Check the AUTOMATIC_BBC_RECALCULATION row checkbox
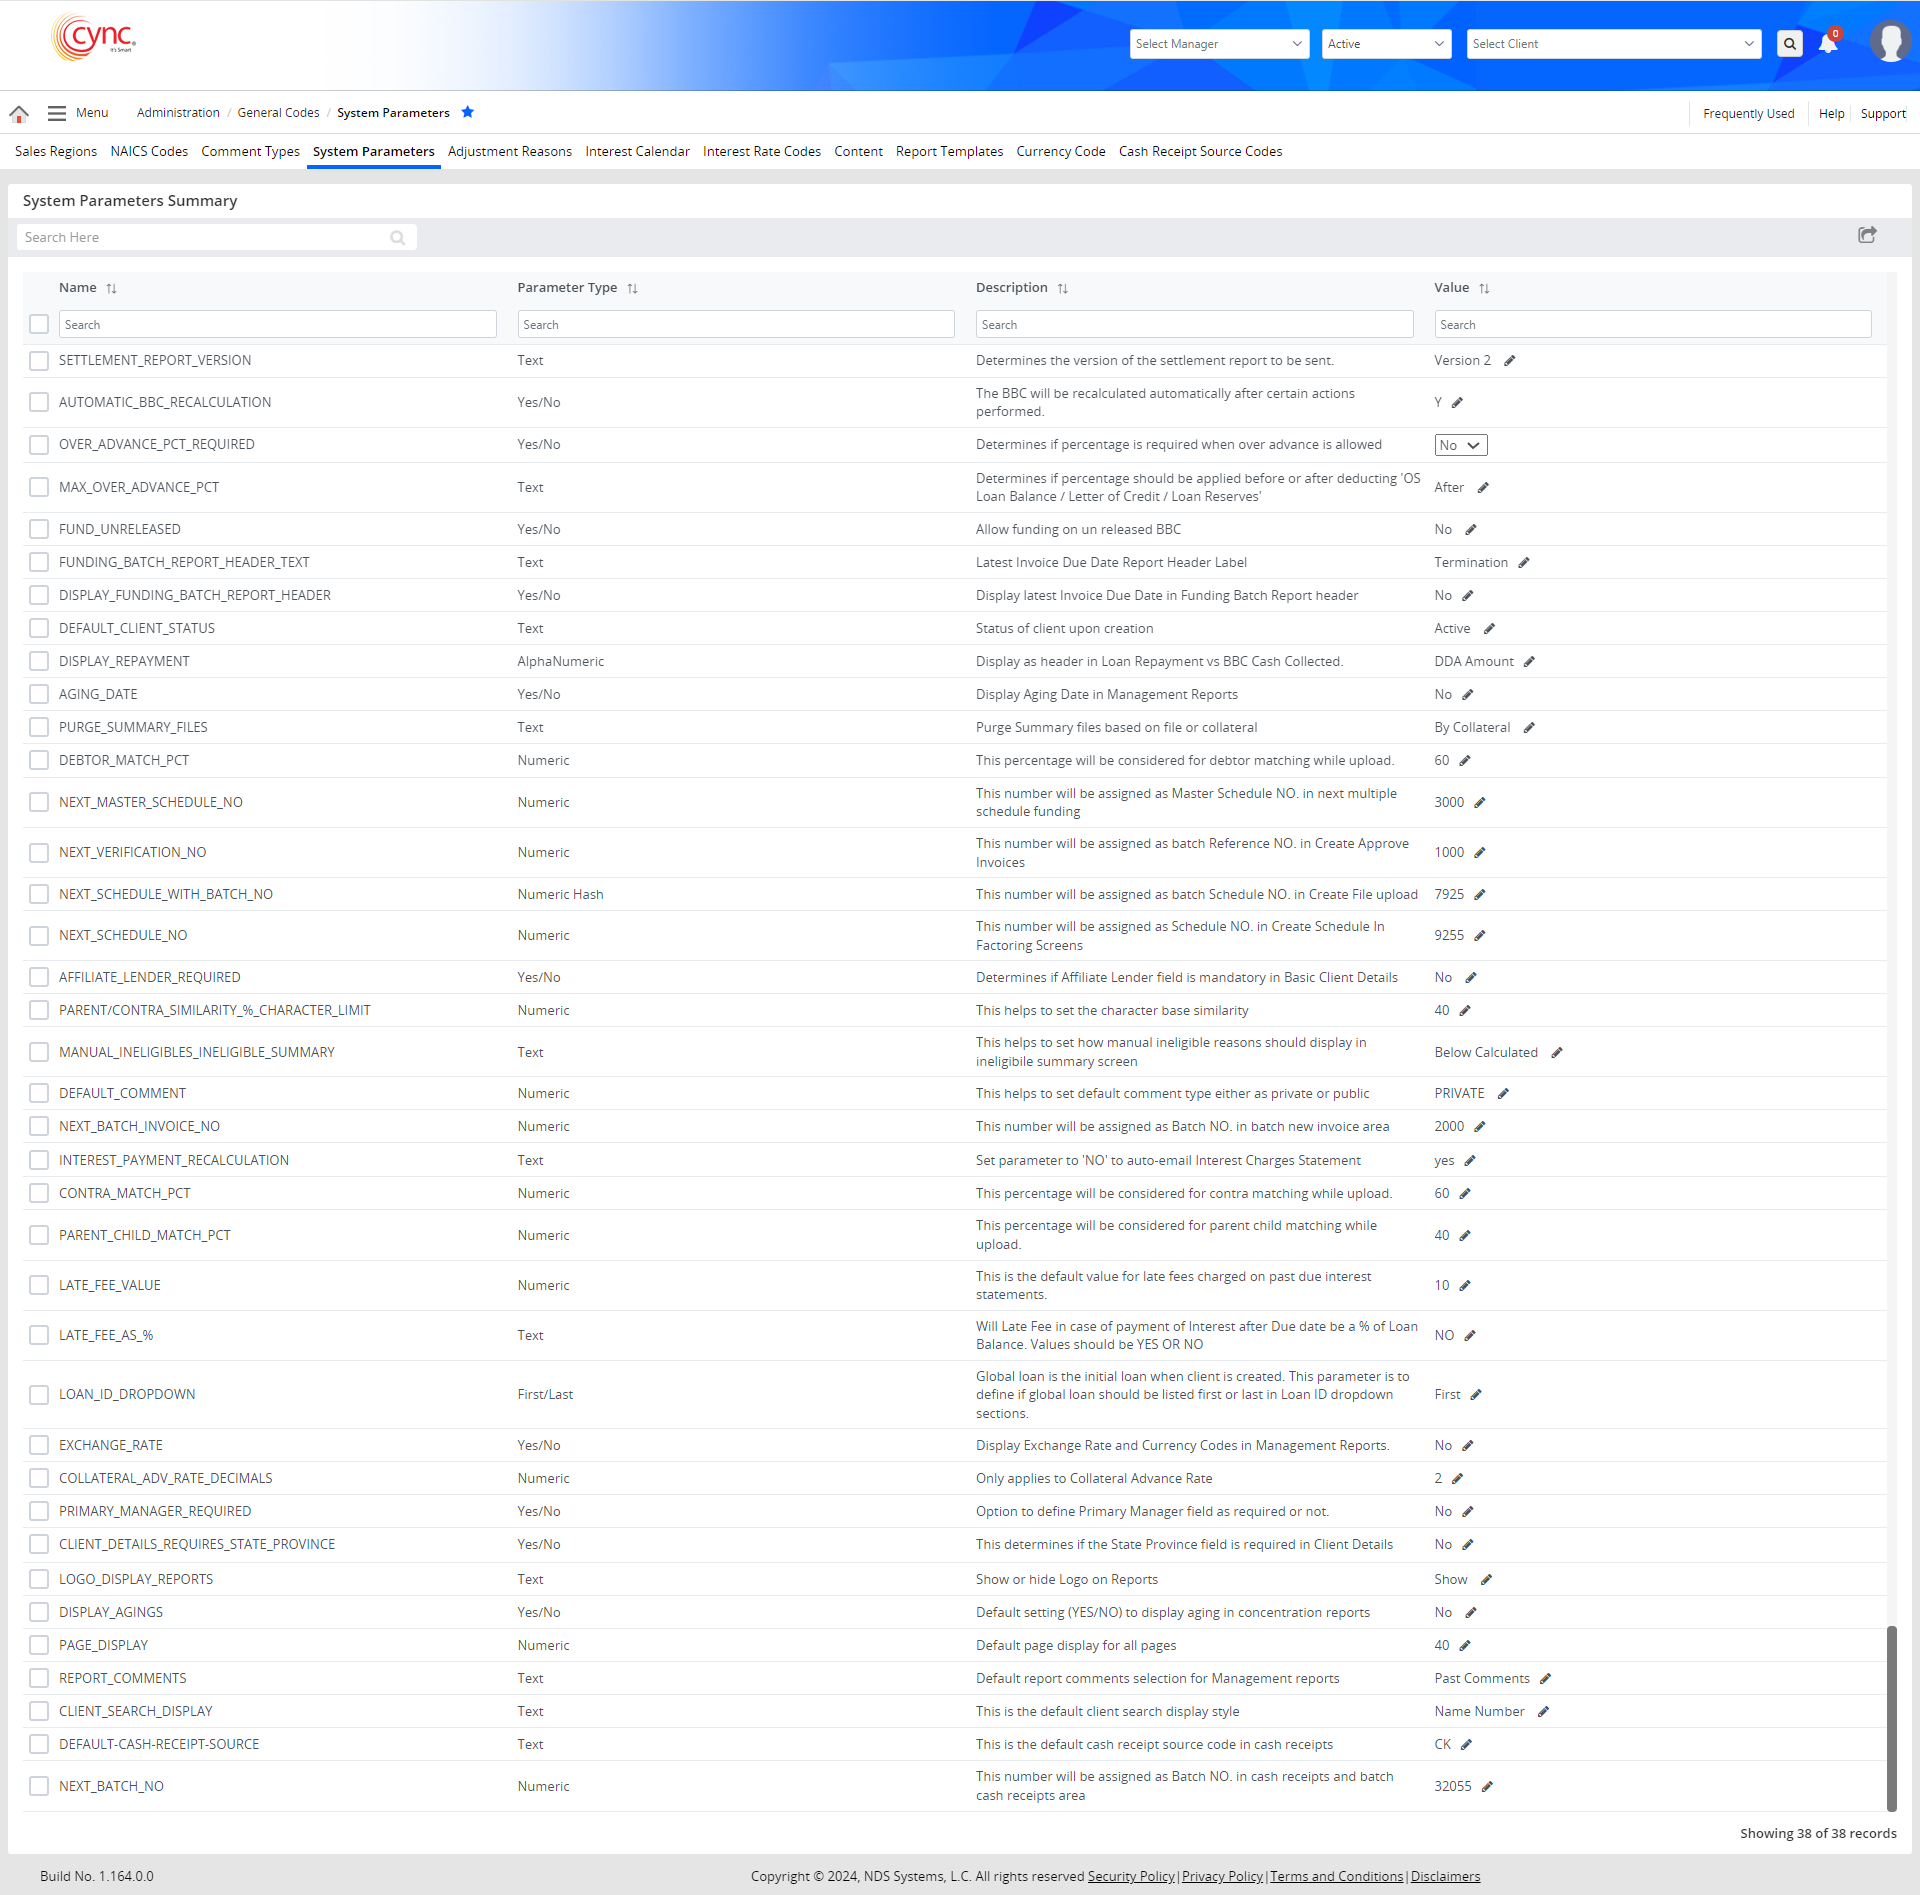1920x1895 pixels. coord(39,402)
